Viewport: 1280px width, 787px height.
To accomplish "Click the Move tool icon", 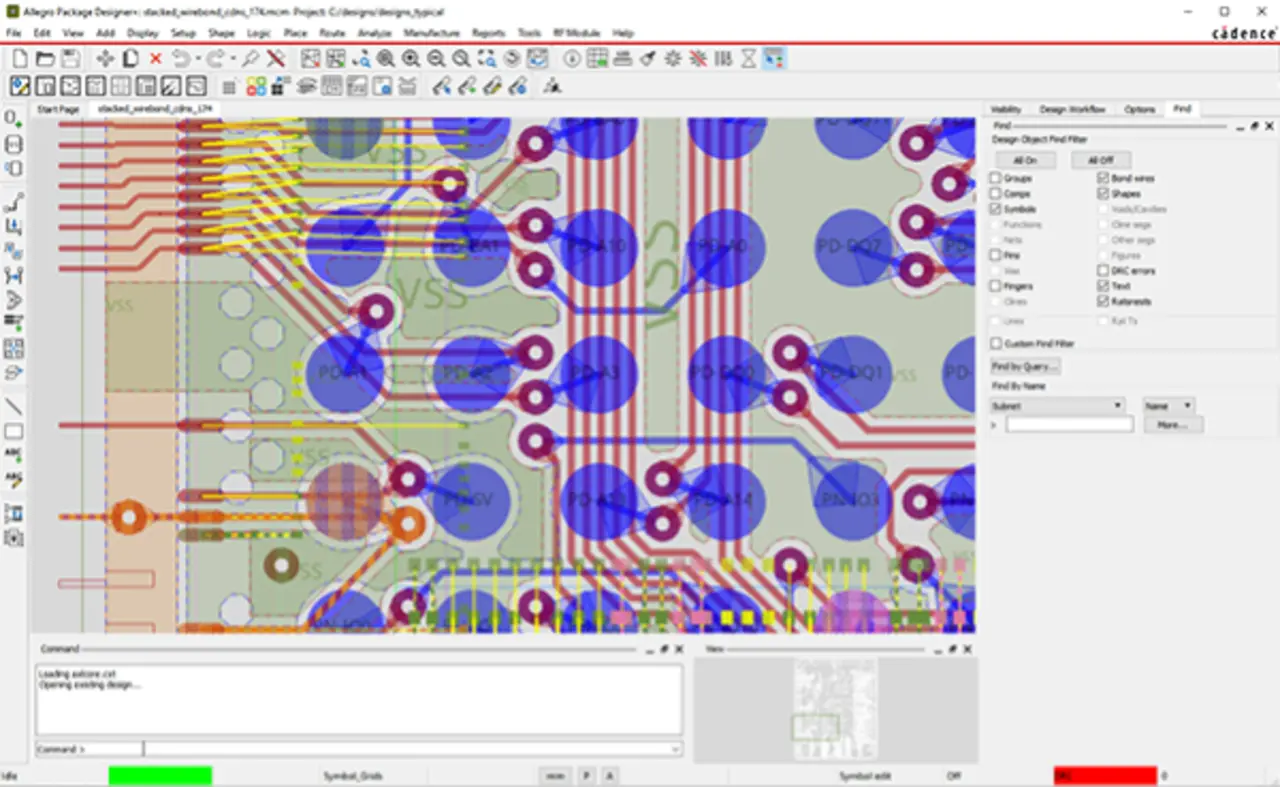I will point(104,59).
